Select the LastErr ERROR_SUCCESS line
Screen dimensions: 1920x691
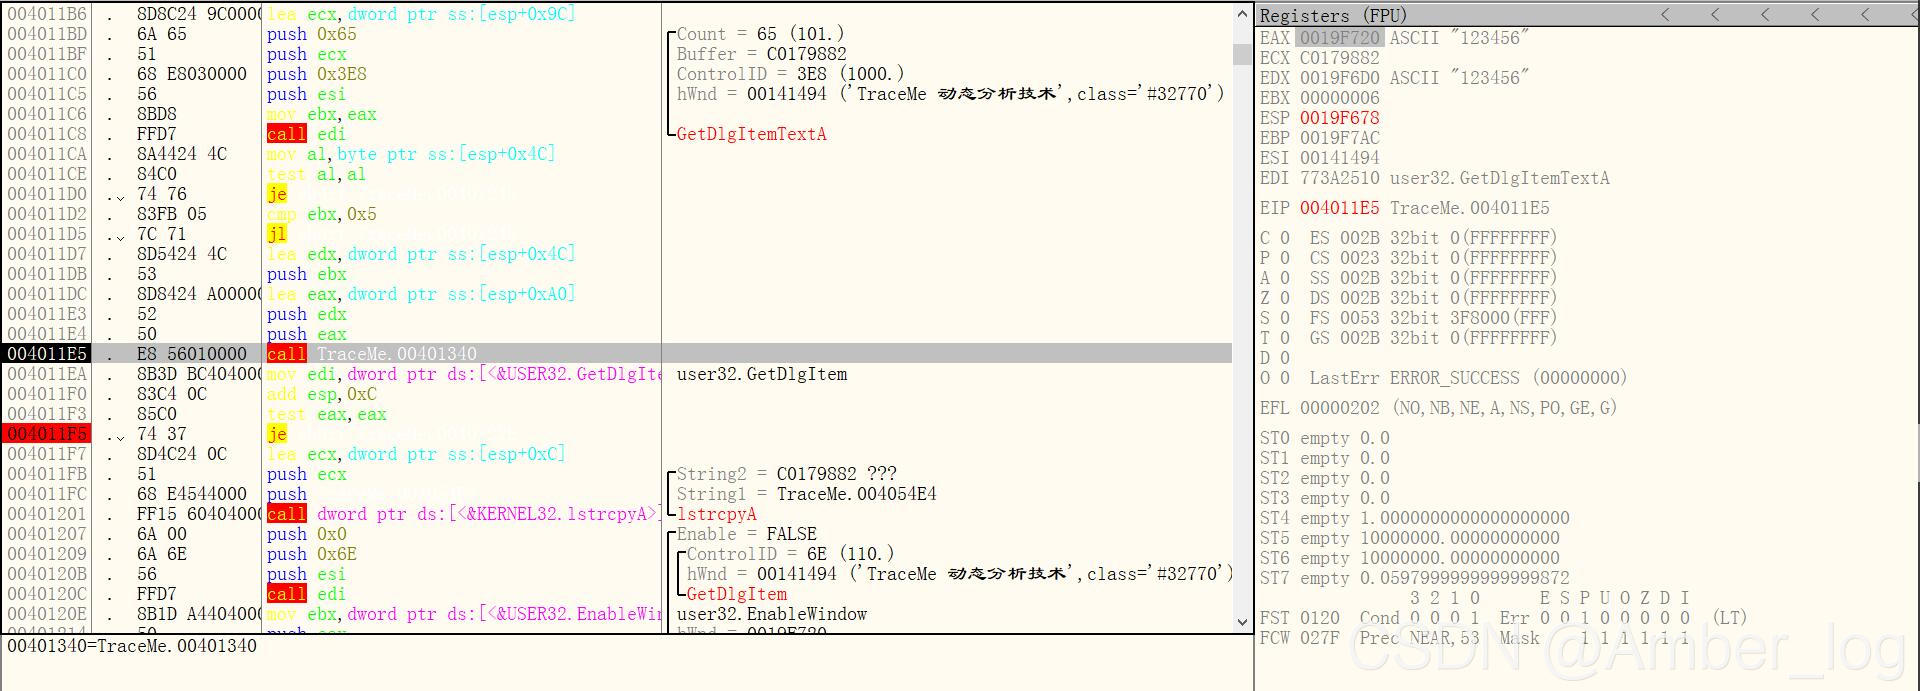pyautogui.click(x=1468, y=378)
